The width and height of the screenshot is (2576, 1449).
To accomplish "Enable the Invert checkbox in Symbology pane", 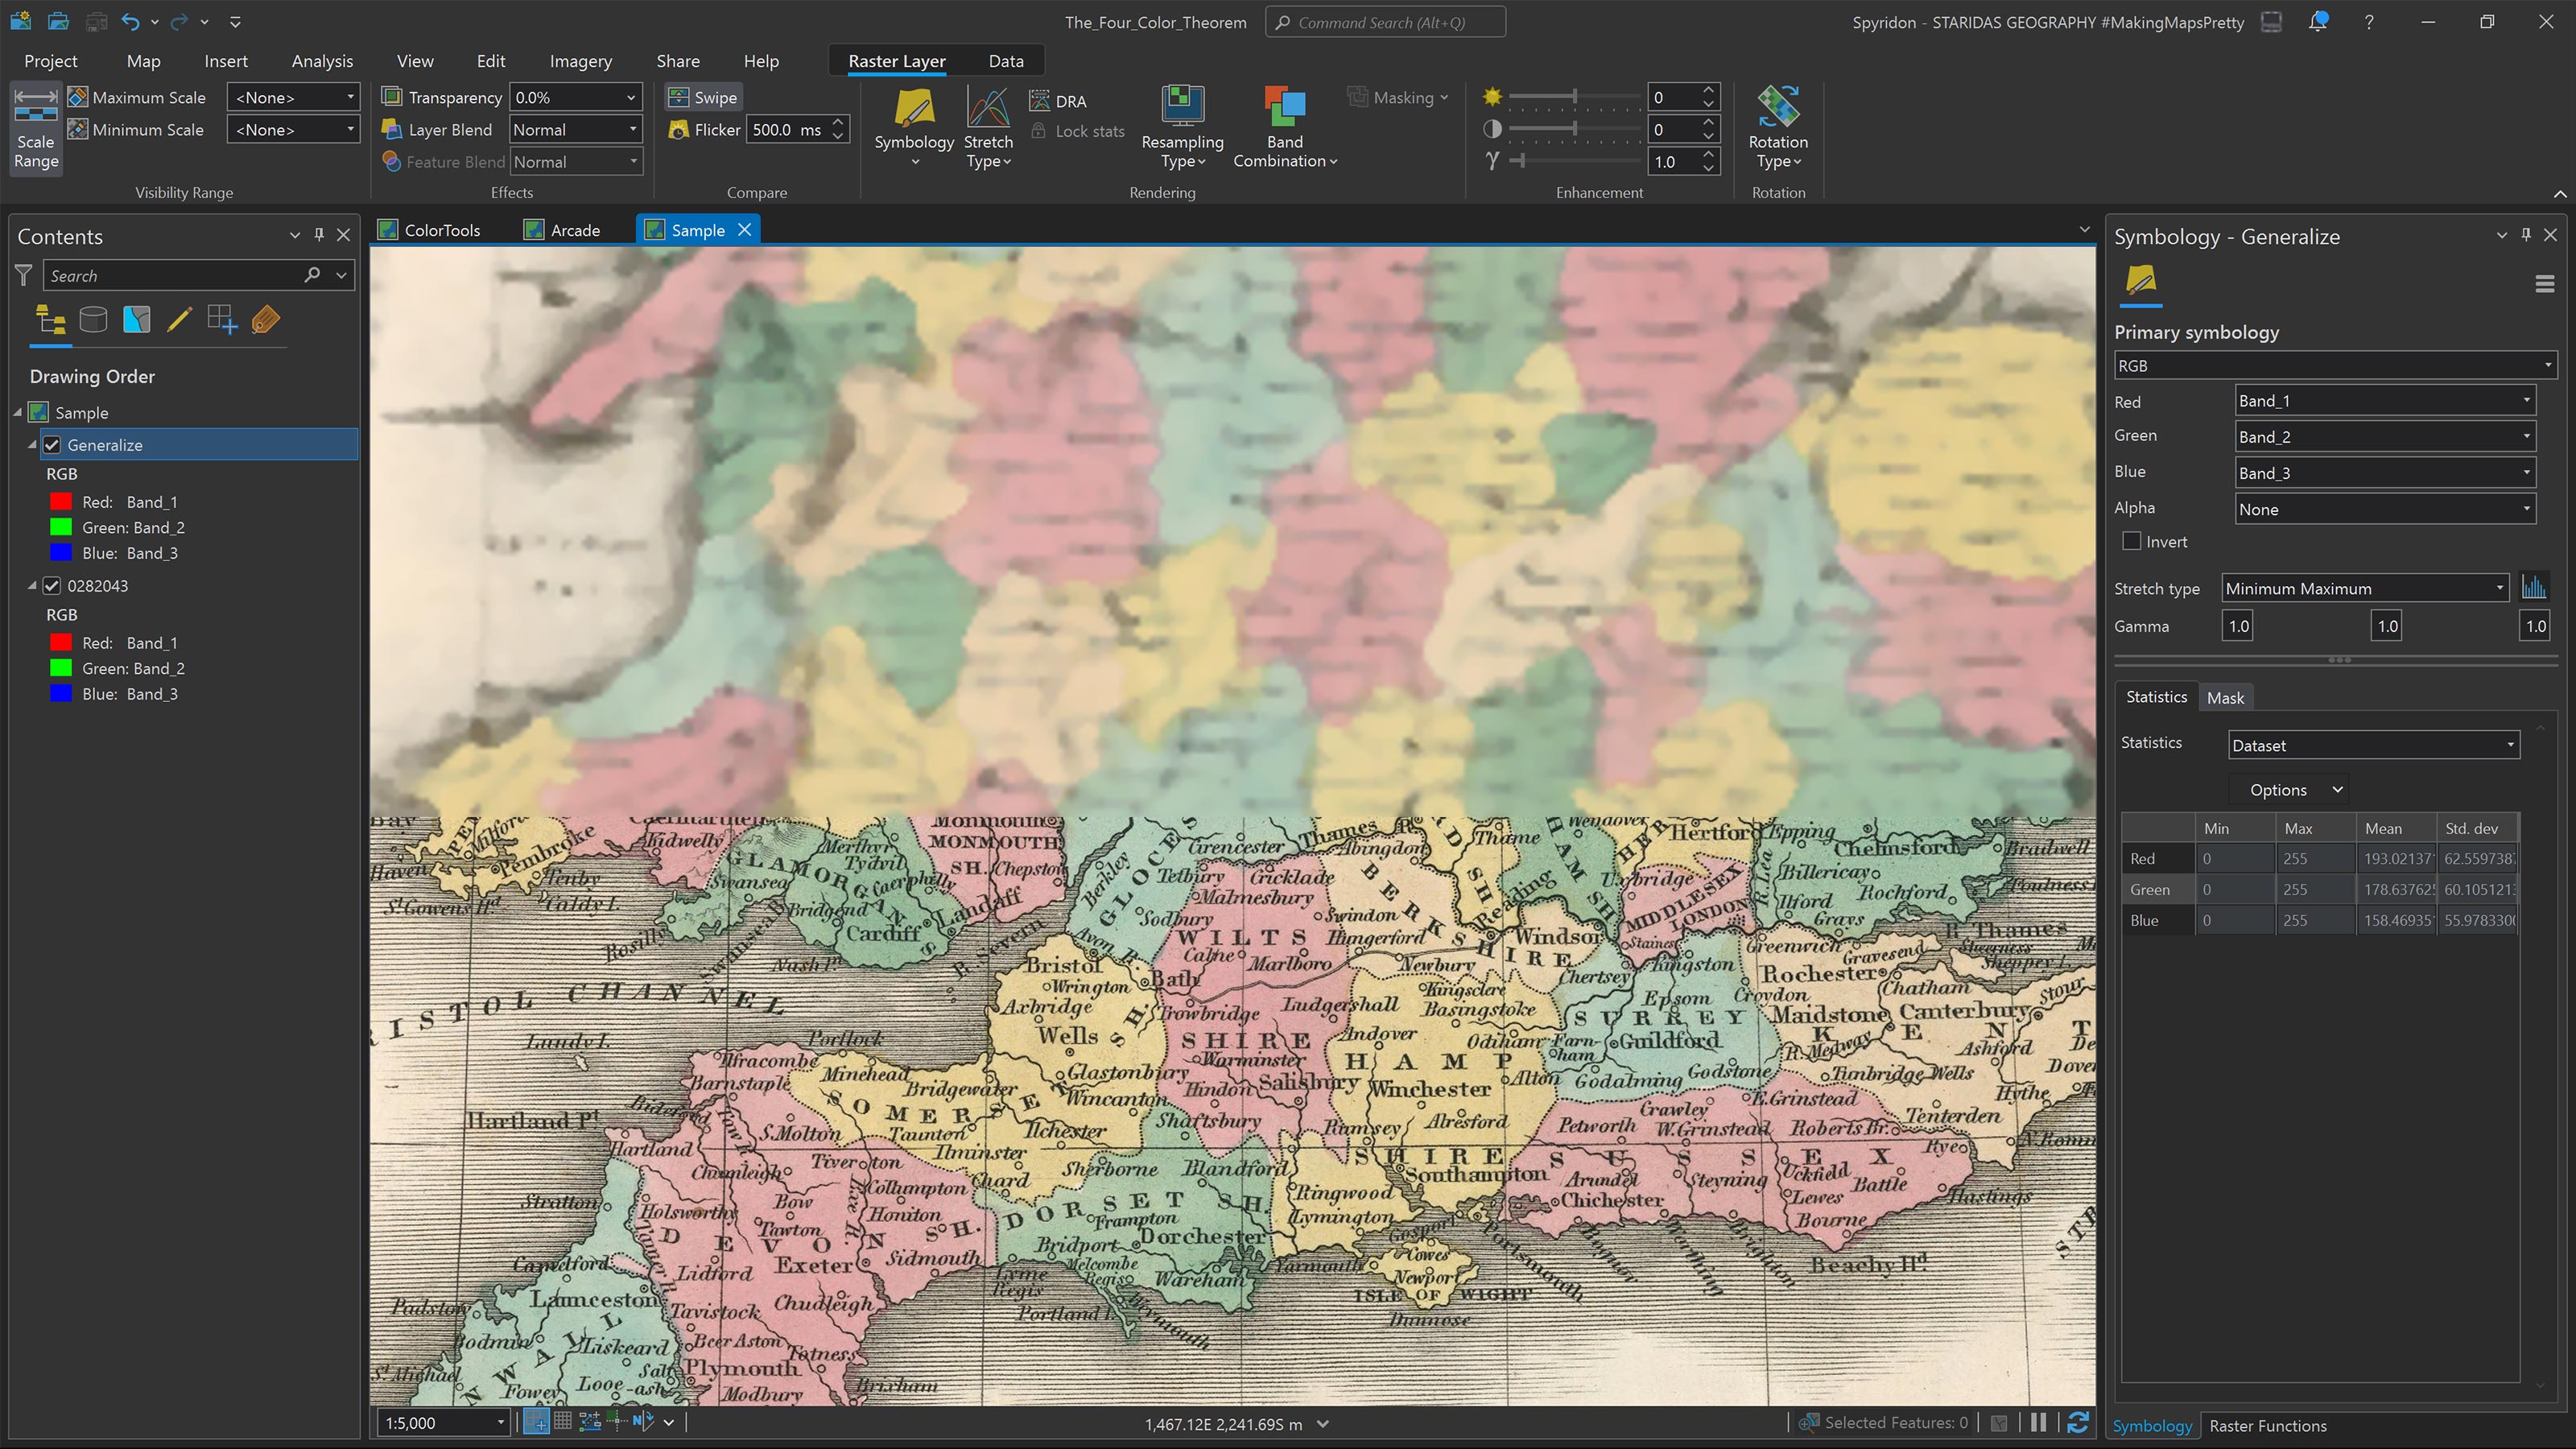I will [x=2132, y=541].
